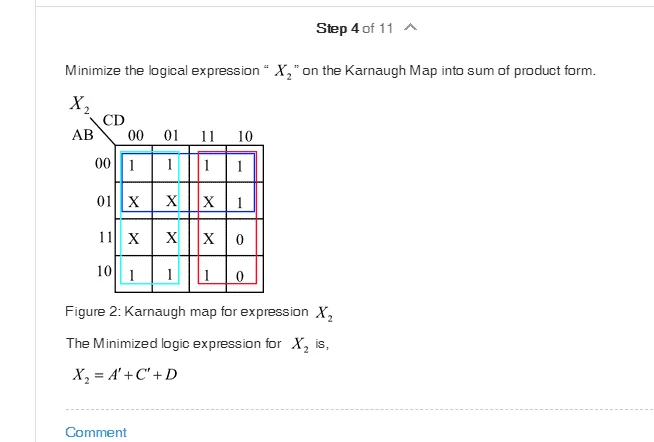Click the Karnaugh map figure image

(167, 194)
